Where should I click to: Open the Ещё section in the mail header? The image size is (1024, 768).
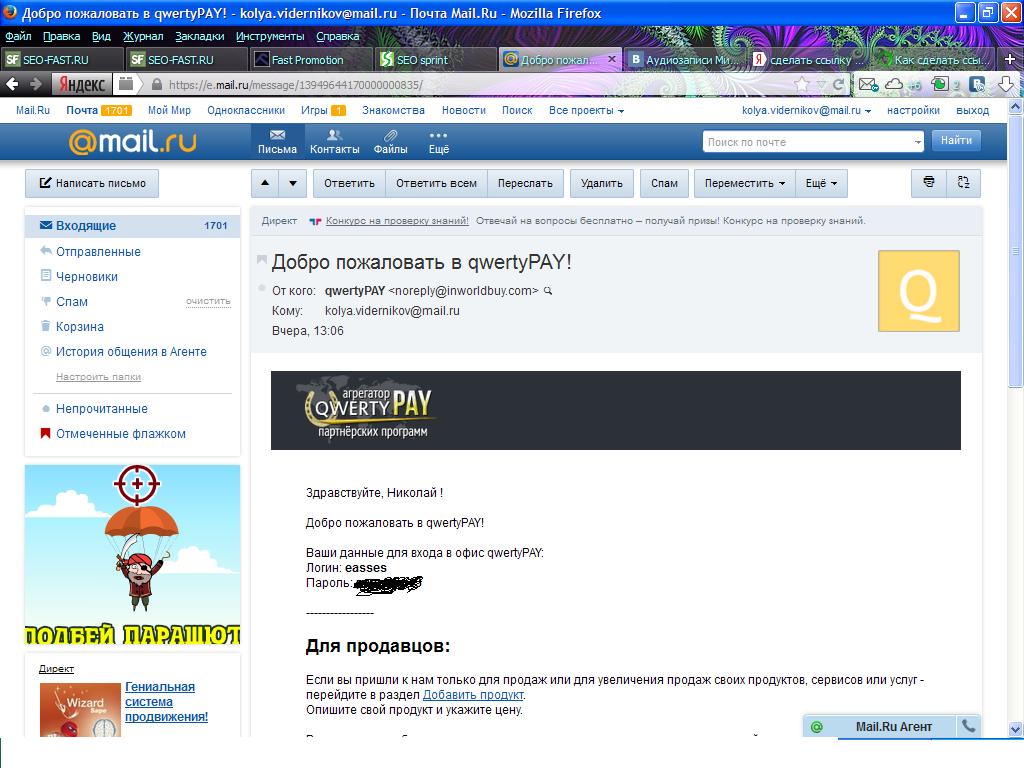point(439,141)
